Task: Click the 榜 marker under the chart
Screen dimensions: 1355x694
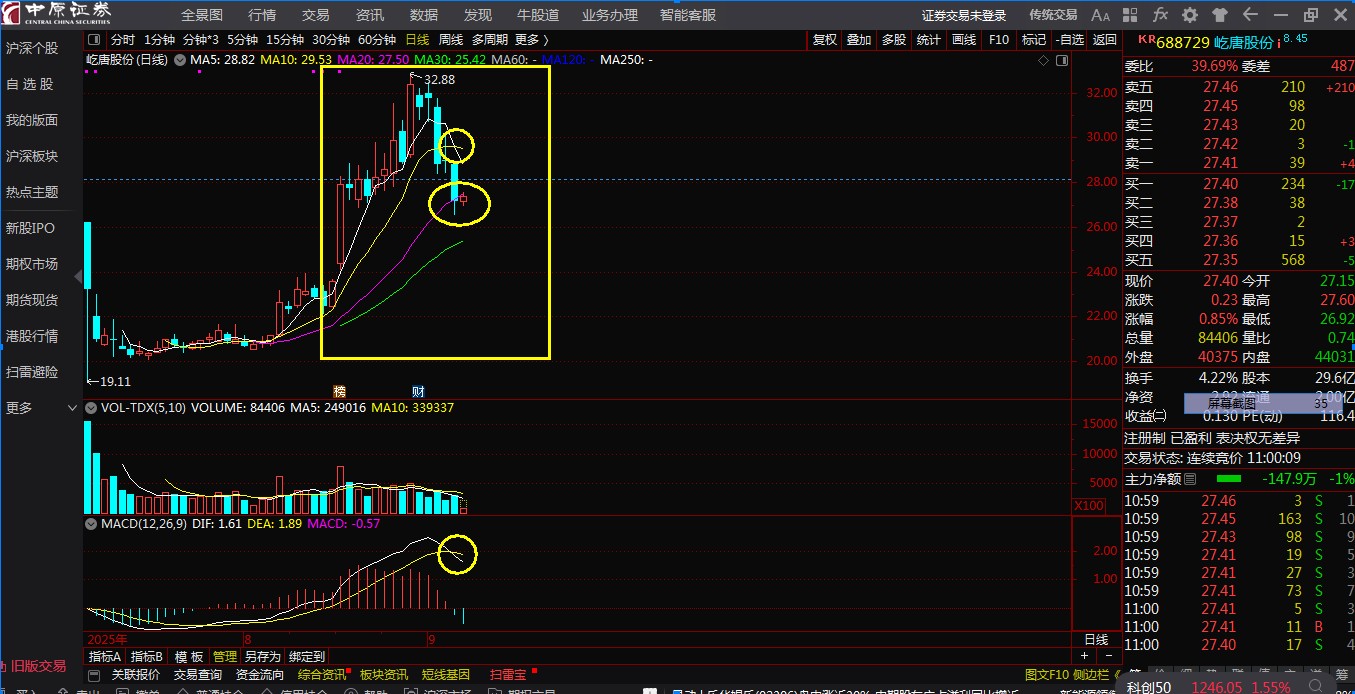Action: pyautogui.click(x=339, y=389)
